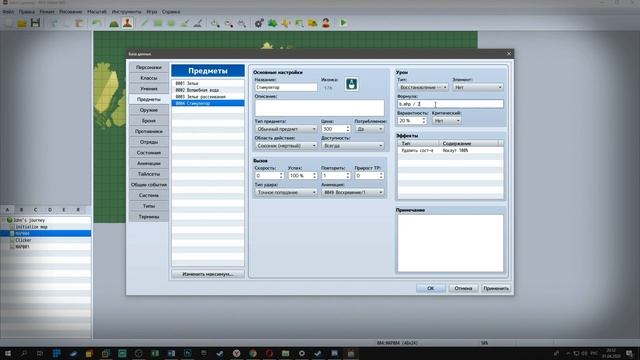
Task: Open the Инструменты menu
Action: [127, 12]
